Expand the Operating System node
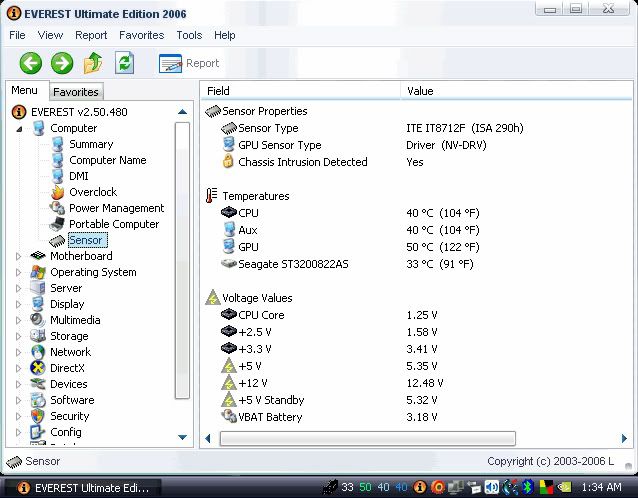 click(18, 272)
